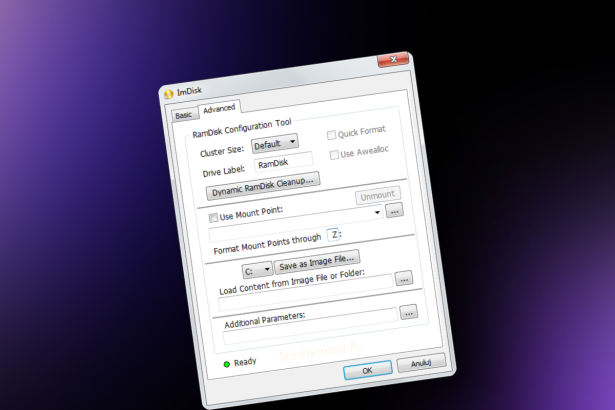
Task: Click the green Ready status indicator
Action: coord(226,364)
